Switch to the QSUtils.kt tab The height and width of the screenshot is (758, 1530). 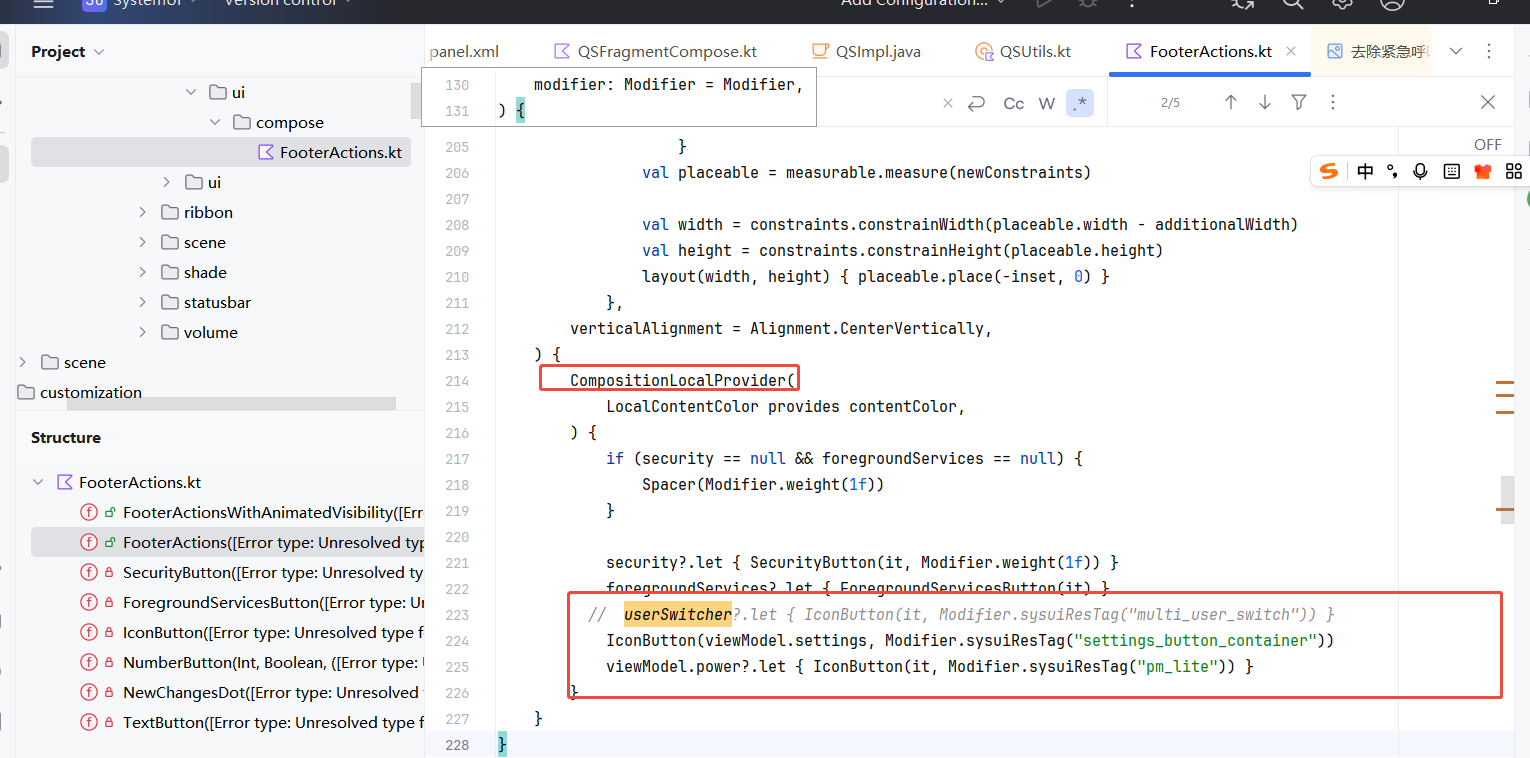click(1023, 51)
